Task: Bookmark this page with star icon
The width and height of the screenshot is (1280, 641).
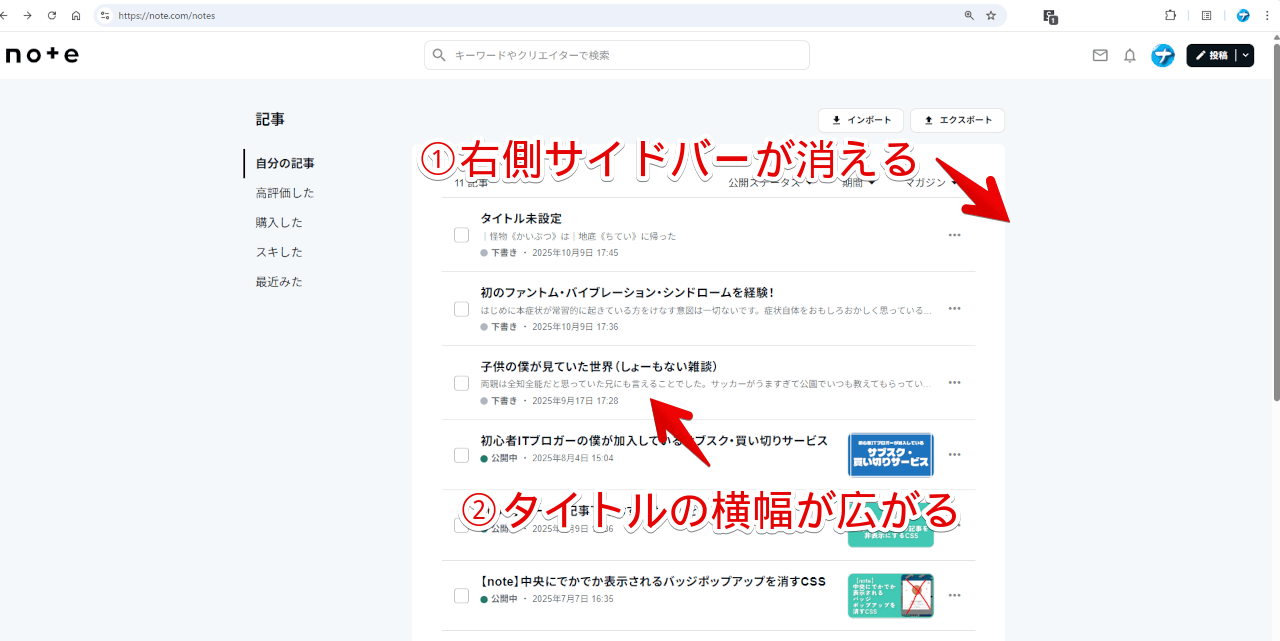Action: pyautogui.click(x=991, y=16)
